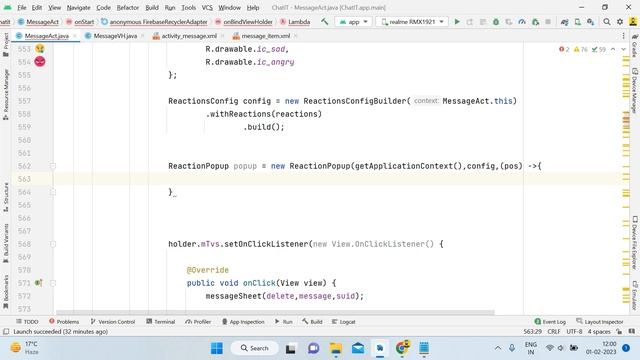This screenshot has width=640, height=360.
Task: Click the user account avatar icon
Action: click(633, 22)
